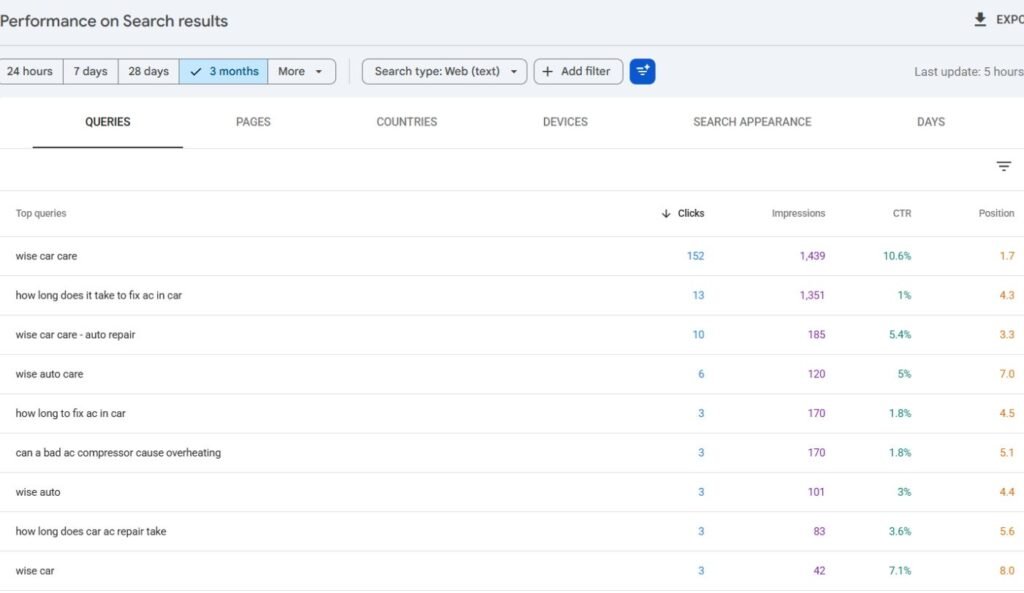Click the 7.0 position value
The width and height of the screenshot is (1024, 593).
click(1007, 374)
